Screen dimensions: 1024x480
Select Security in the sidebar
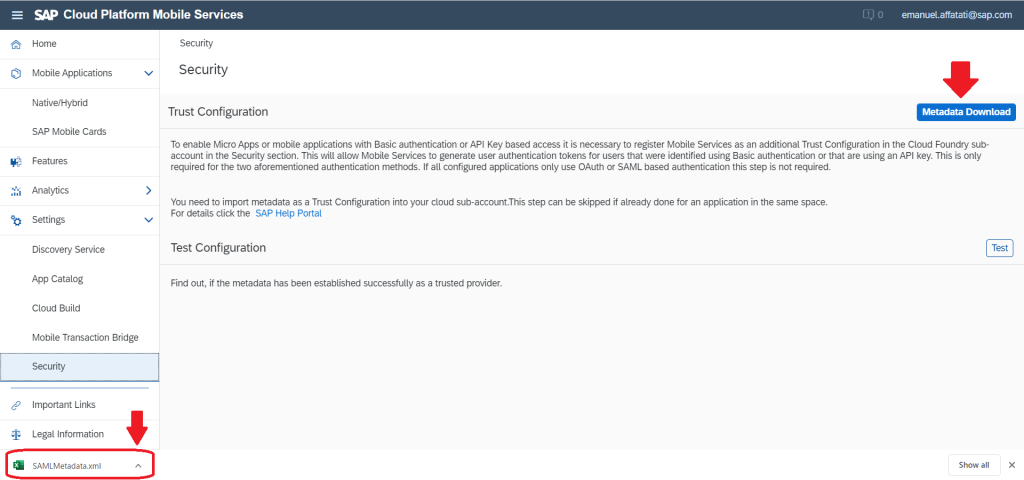tap(80, 366)
